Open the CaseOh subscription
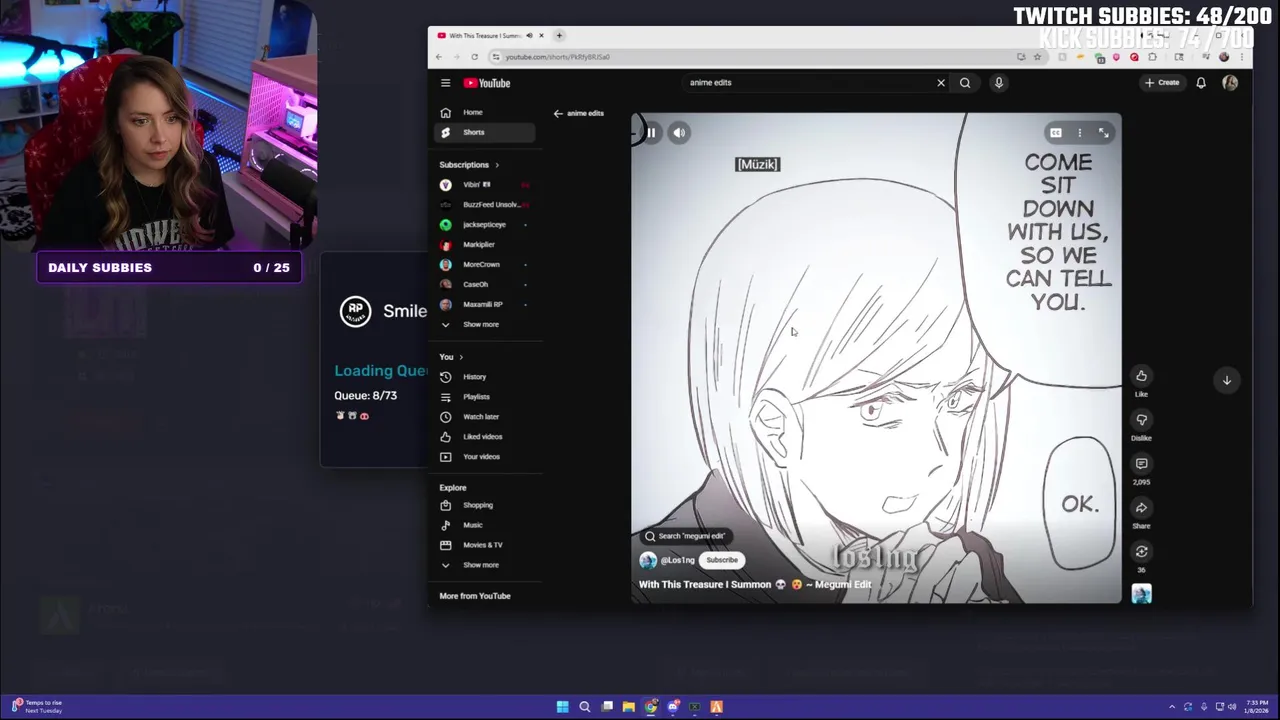This screenshot has width=1280, height=720. pyautogui.click(x=486, y=284)
